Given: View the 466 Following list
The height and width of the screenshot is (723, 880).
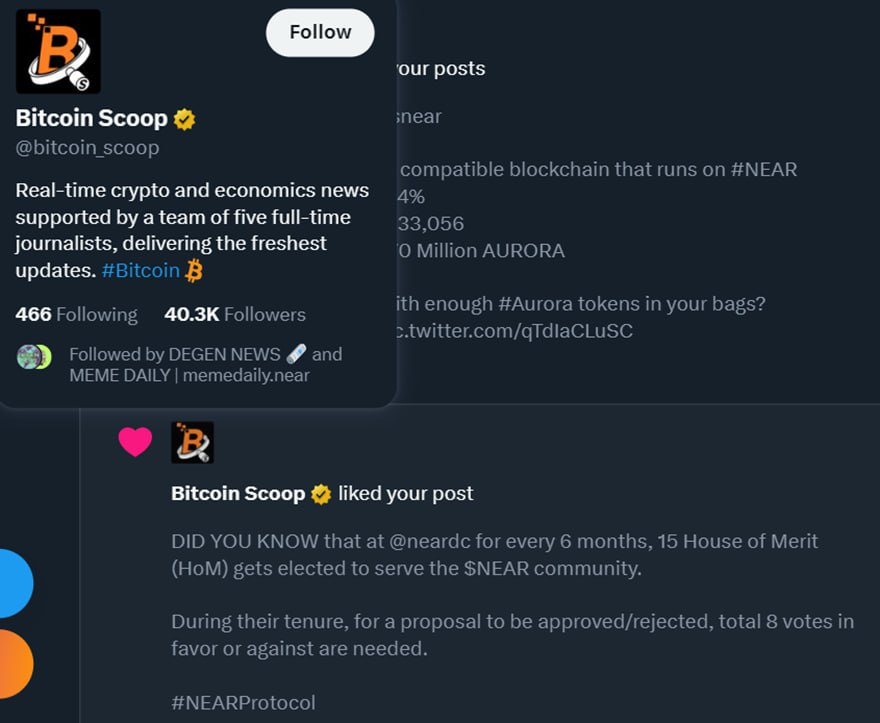Looking at the screenshot, I should pos(76,314).
